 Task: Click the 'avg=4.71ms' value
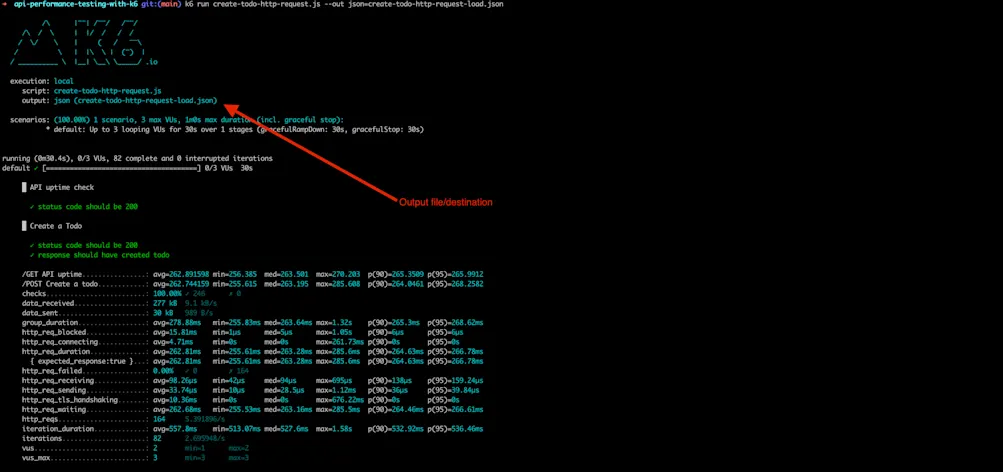[173, 342]
